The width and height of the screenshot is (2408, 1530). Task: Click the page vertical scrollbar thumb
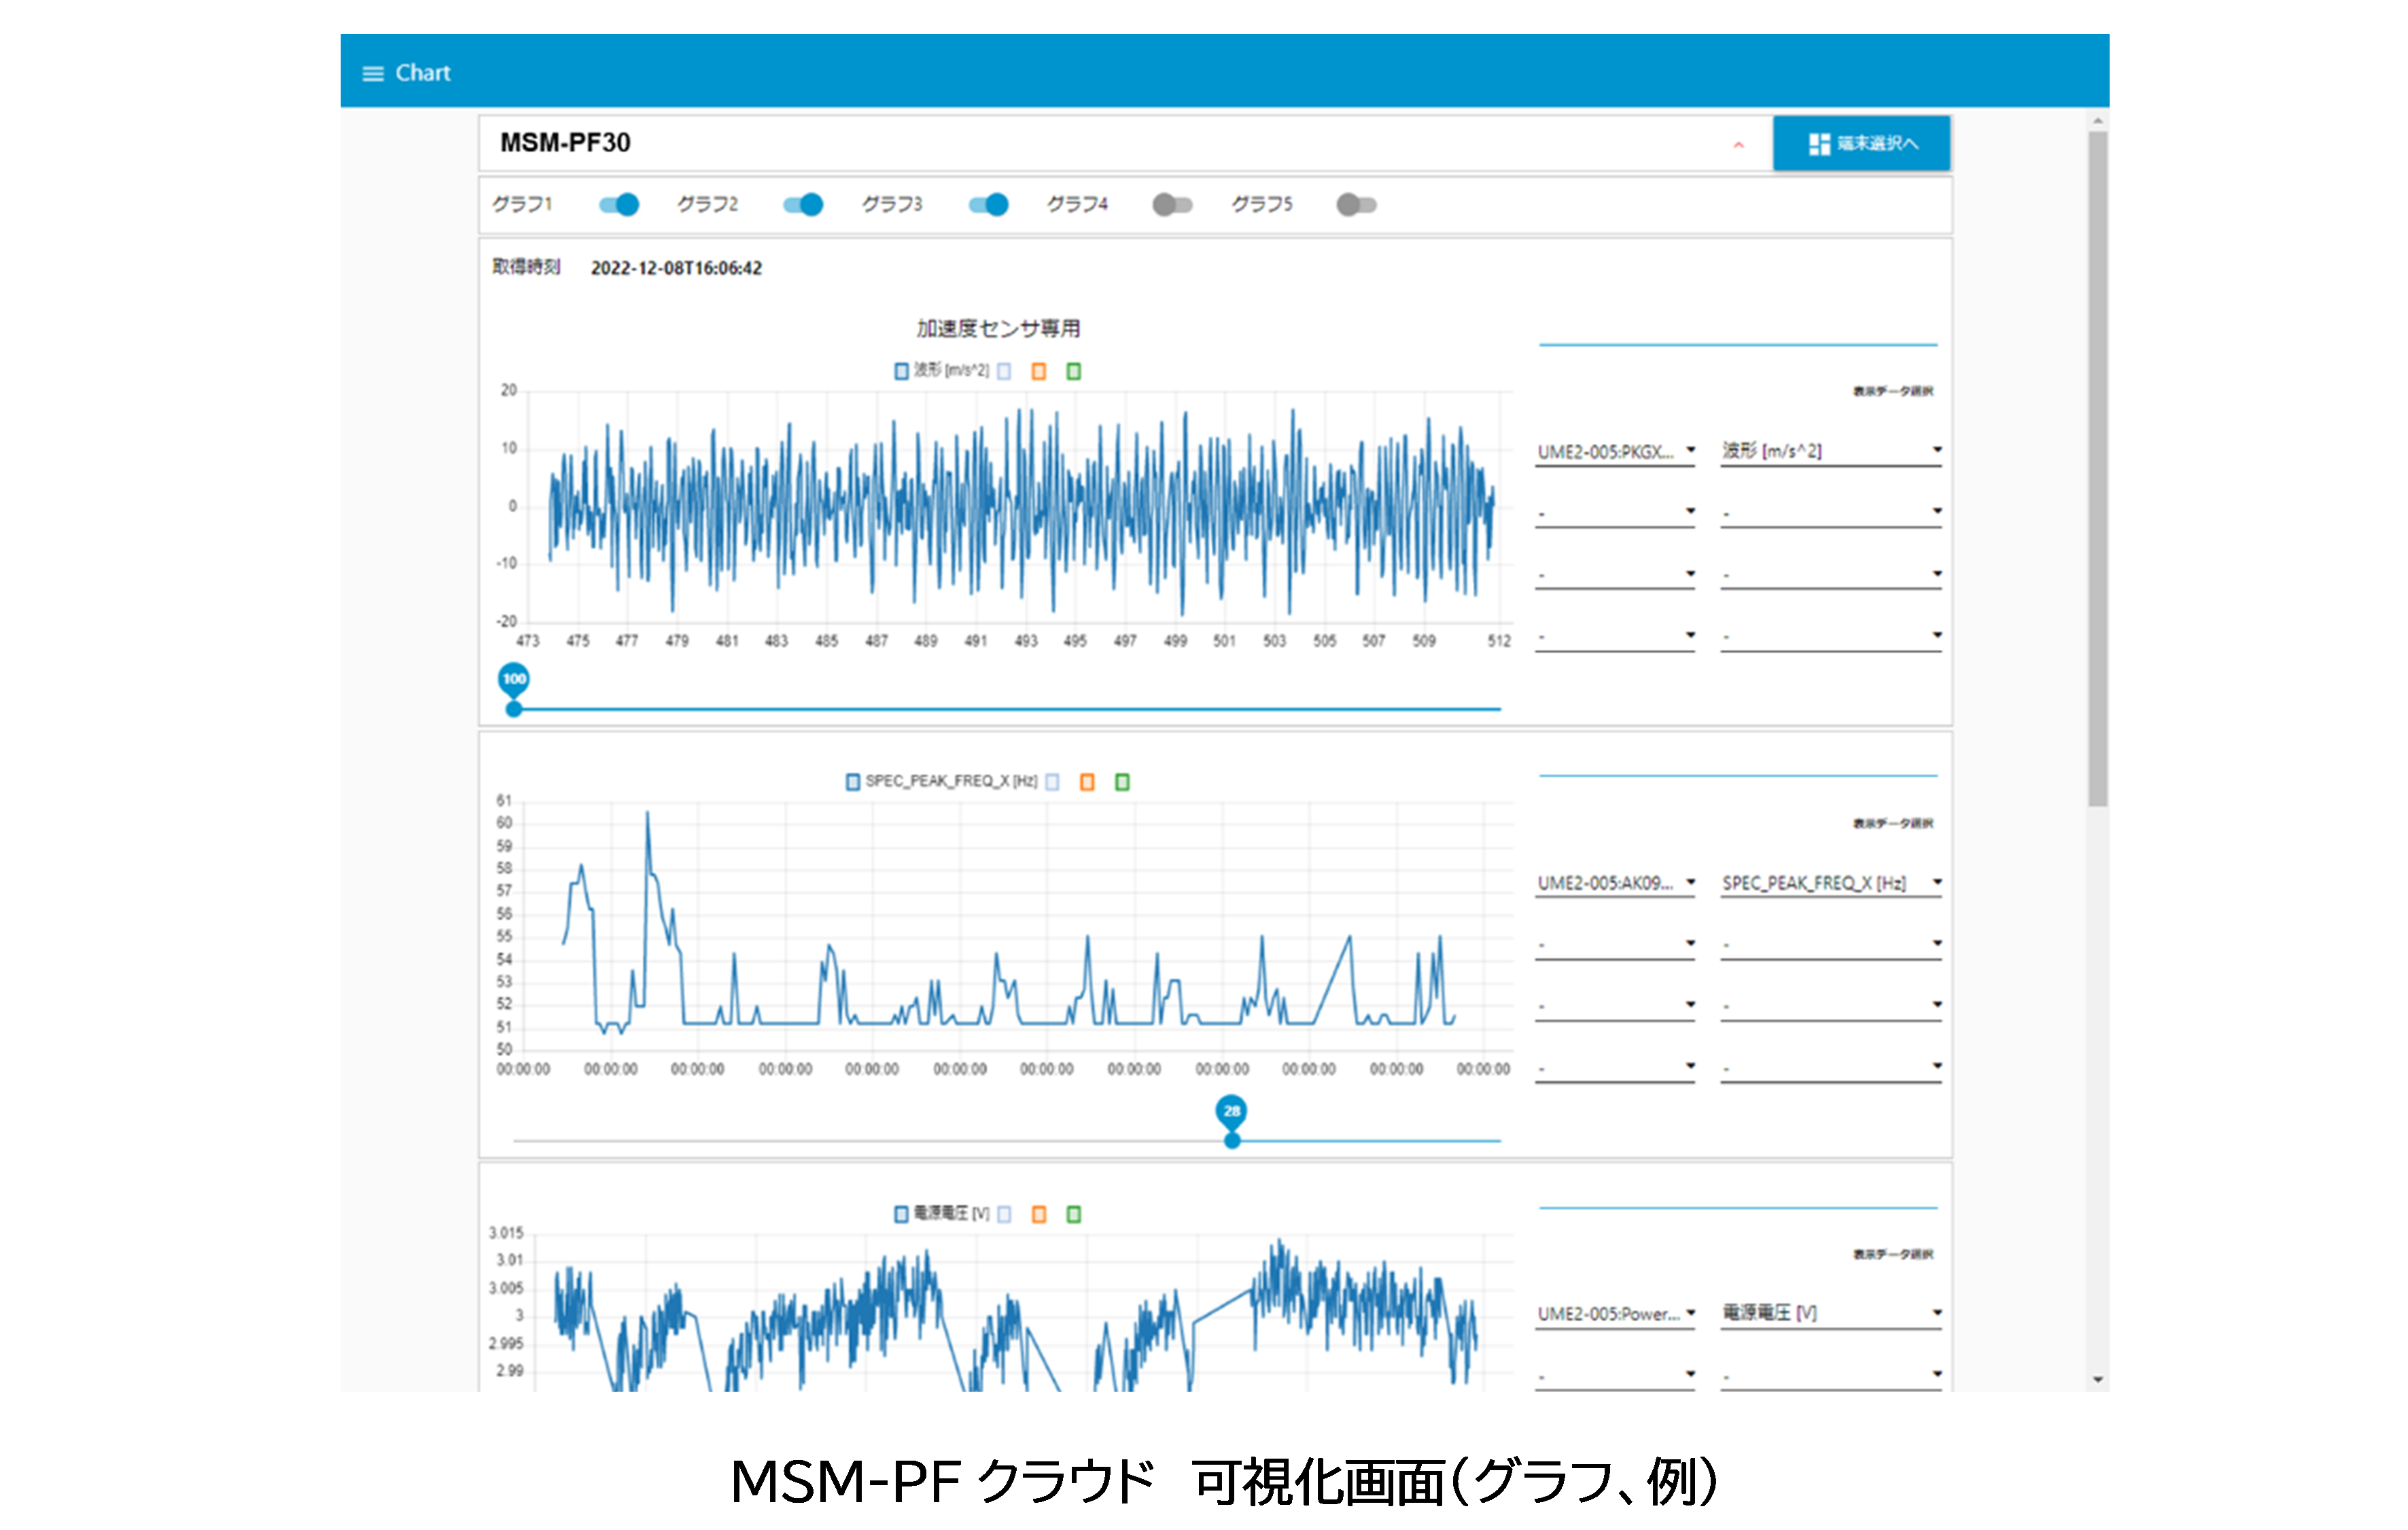pyautogui.click(x=2098, y=468)
